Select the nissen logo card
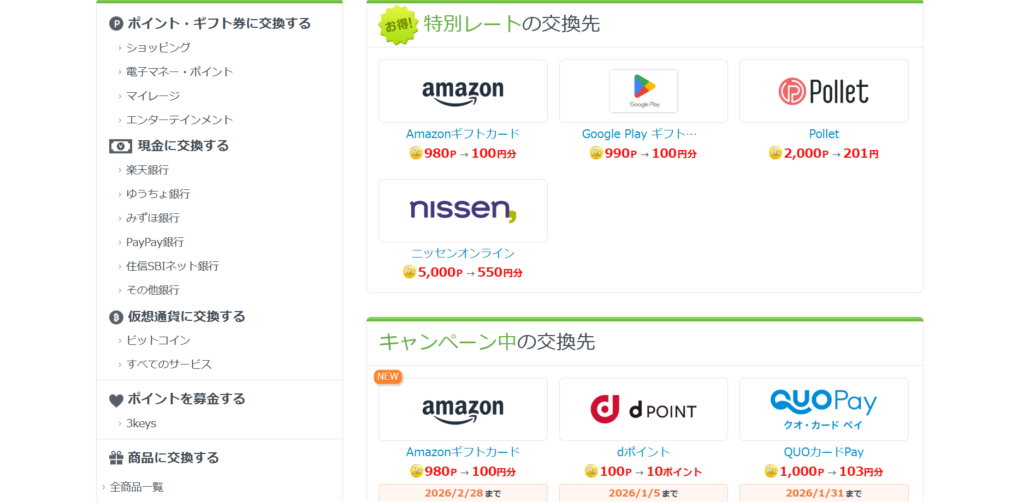 pos(462,210)
